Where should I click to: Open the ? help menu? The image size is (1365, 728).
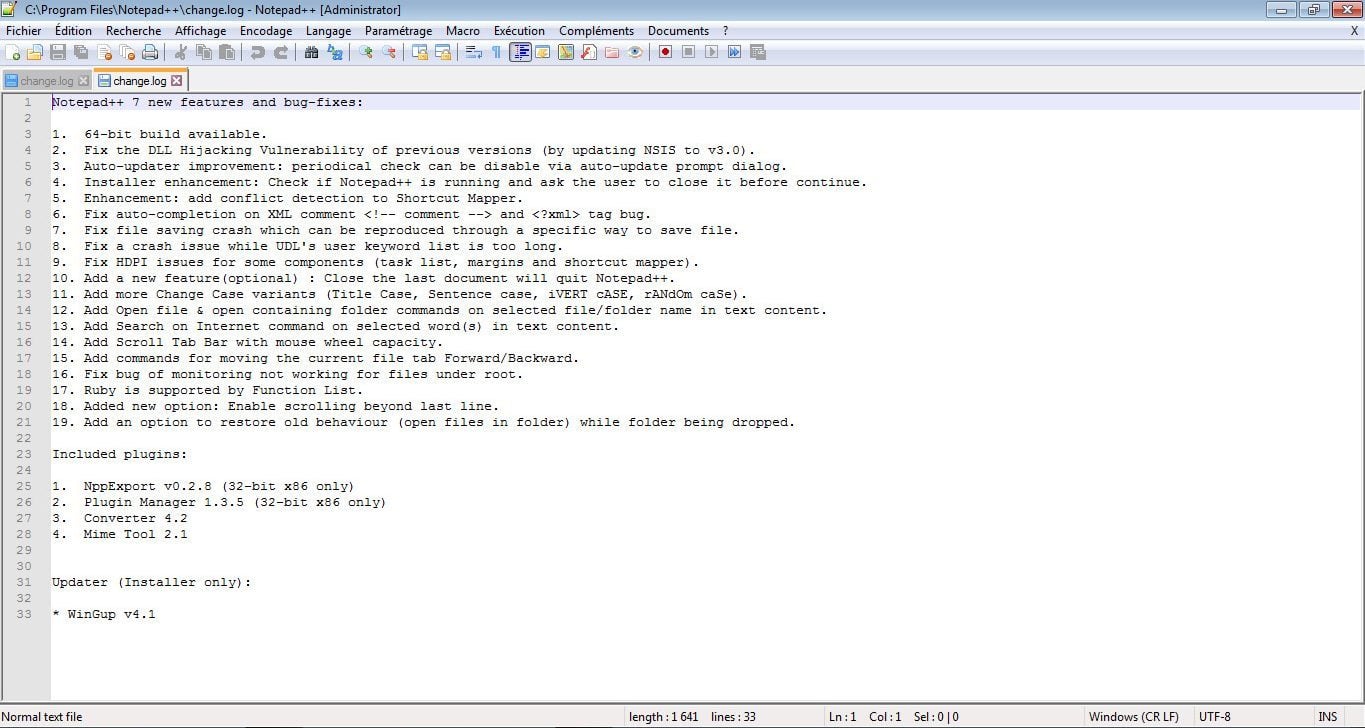pyautogui.click(x=726, y=31)
